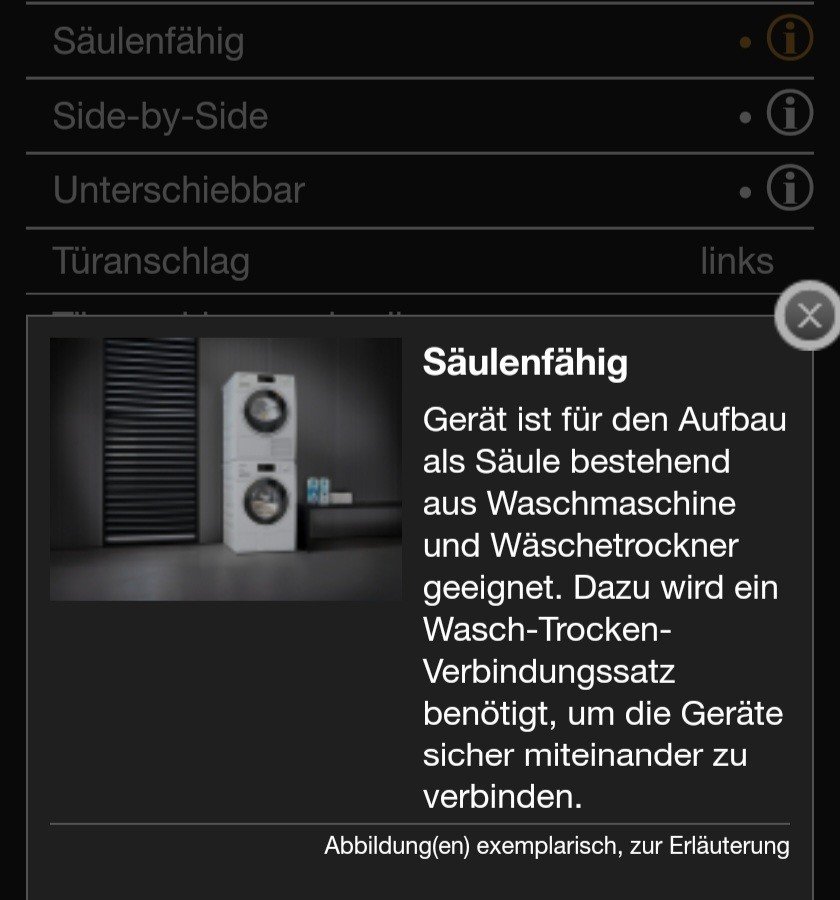Click the lower washing machine in the image
840x900 pixels.
pos(260,506)
